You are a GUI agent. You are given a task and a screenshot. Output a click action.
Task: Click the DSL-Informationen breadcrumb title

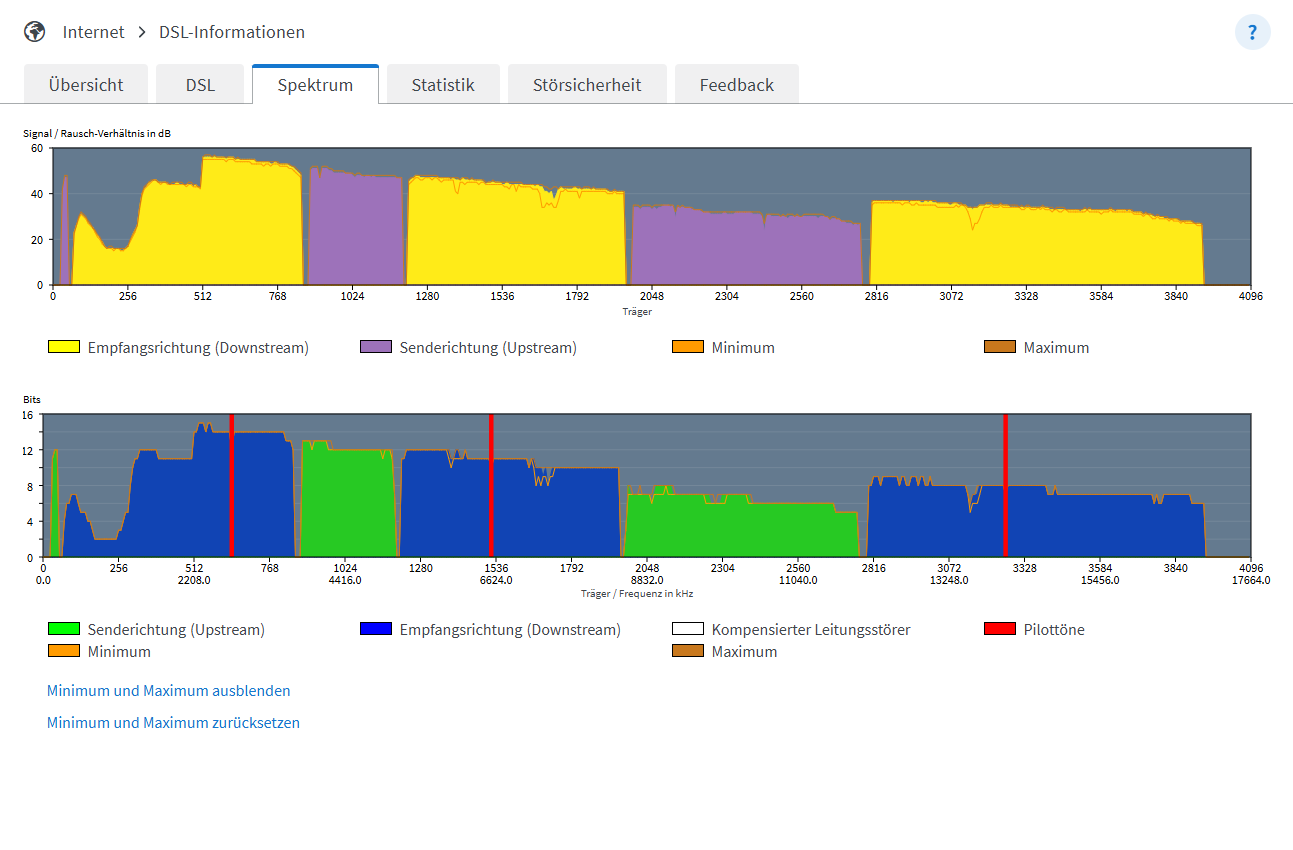coord(232,32)
